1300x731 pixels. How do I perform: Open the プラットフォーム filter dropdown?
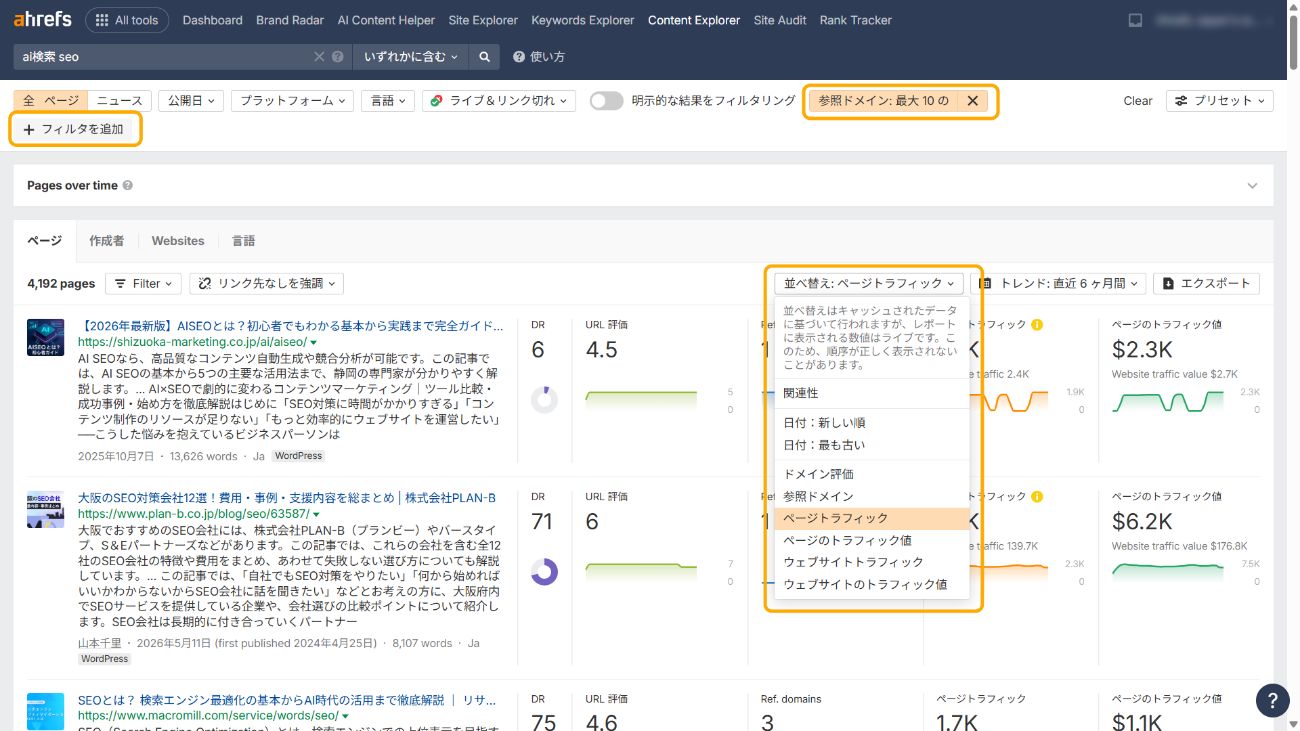pyautogui.click(x=292, y=101)
